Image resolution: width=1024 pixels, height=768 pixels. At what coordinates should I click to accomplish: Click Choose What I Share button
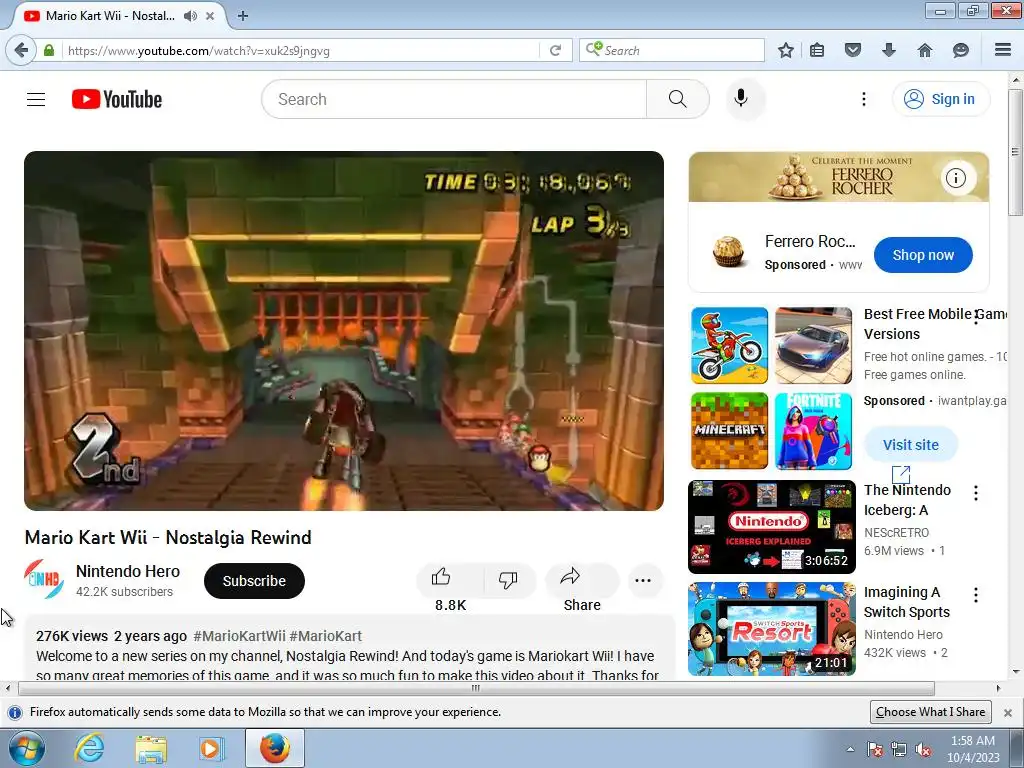tap(930, 712)
